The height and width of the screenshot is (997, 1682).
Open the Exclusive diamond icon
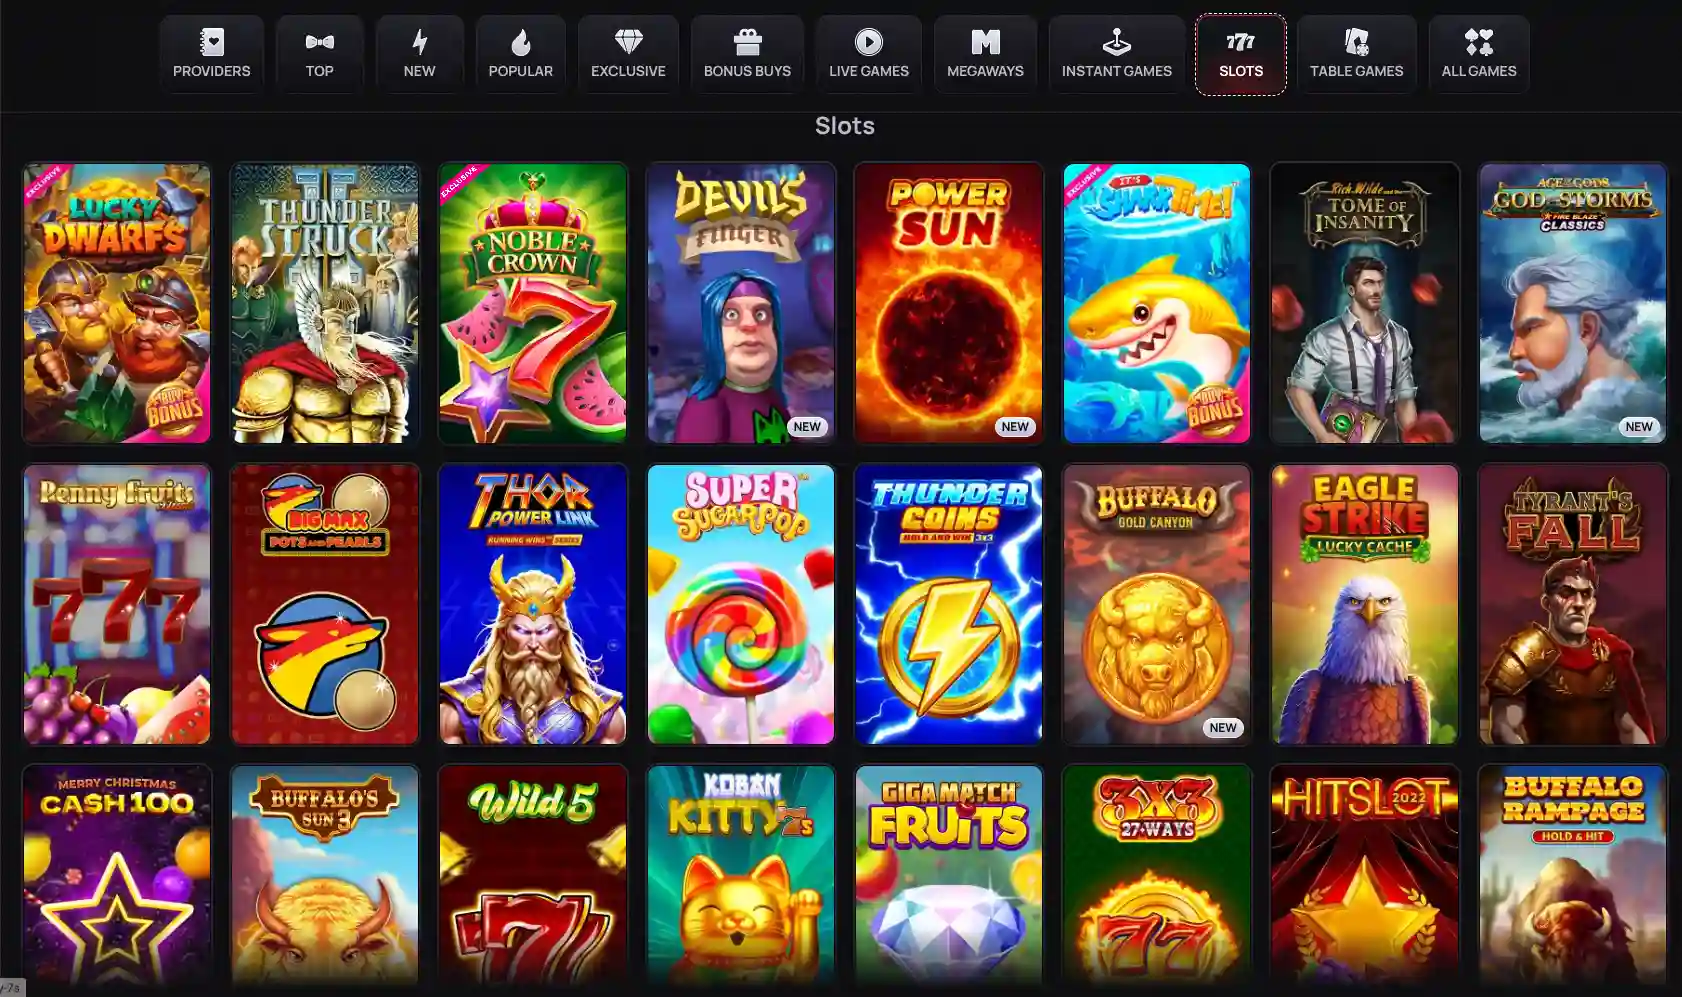[x=628, y=42]
